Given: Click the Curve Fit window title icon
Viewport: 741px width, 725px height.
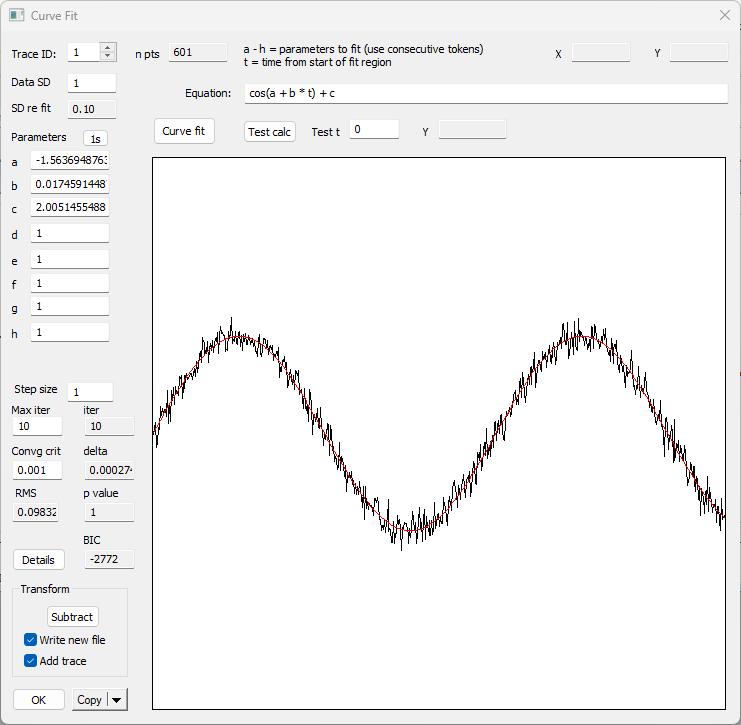Looking at the screenshot, I should coord(17,16).
